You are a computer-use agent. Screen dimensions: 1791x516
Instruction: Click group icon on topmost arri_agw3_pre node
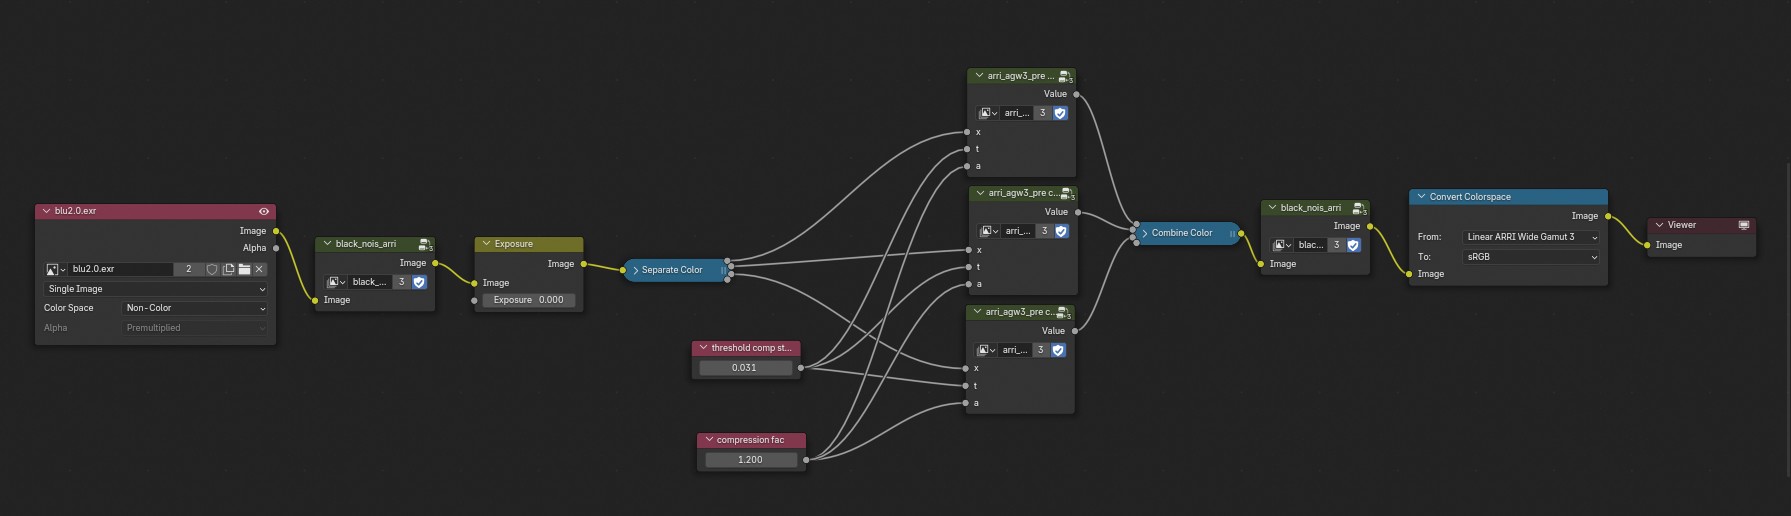(x=1065, y=76)
